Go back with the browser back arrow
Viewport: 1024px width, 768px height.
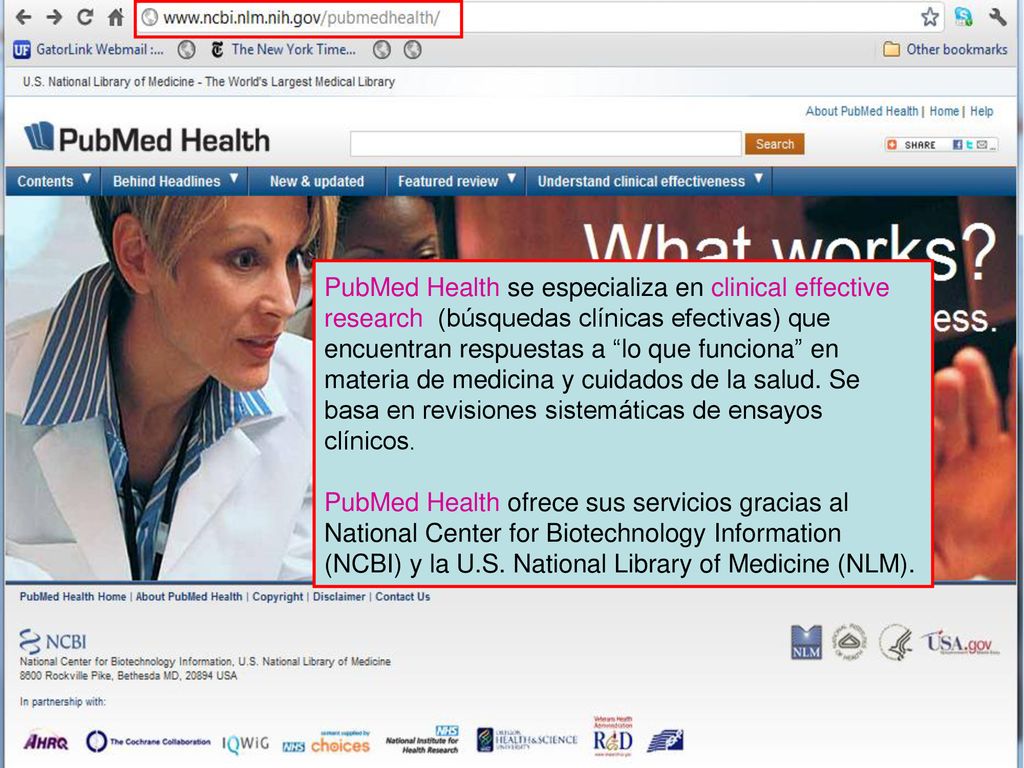[x=24, y=17]
